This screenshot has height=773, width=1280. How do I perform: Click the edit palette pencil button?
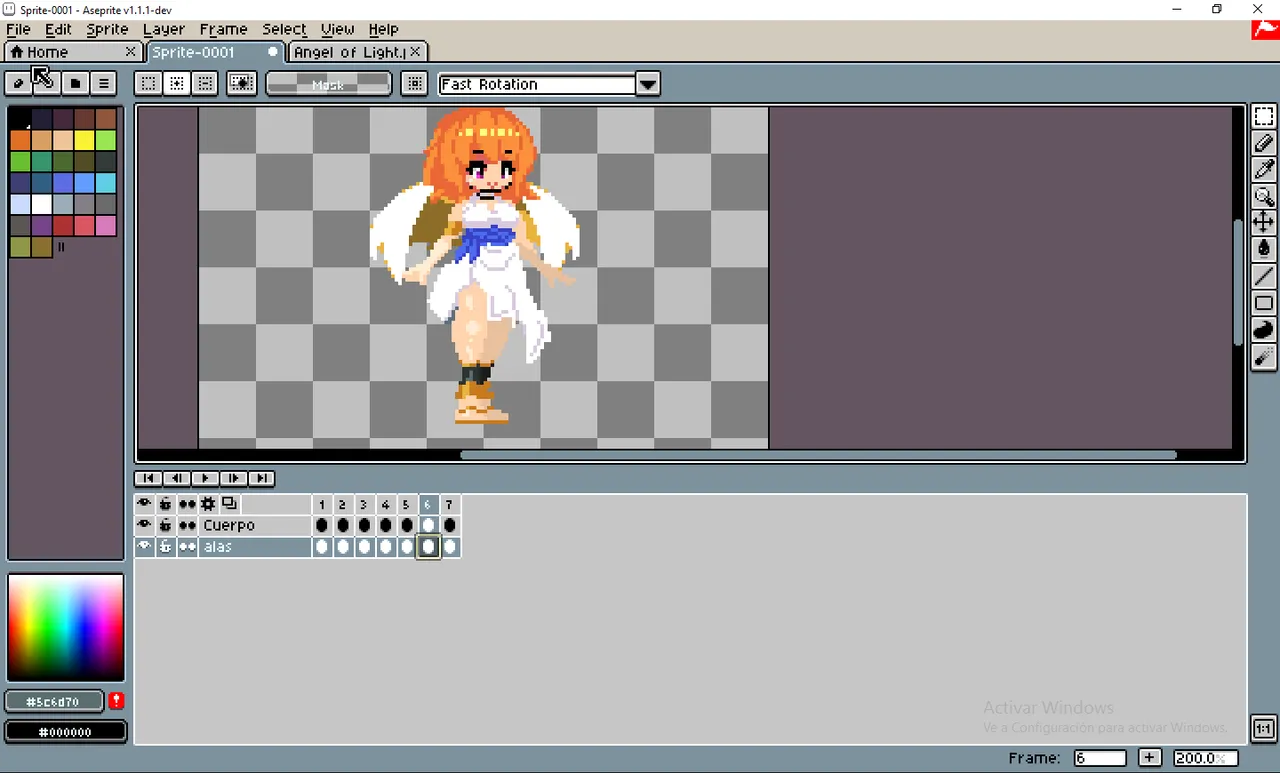(19, 83)
